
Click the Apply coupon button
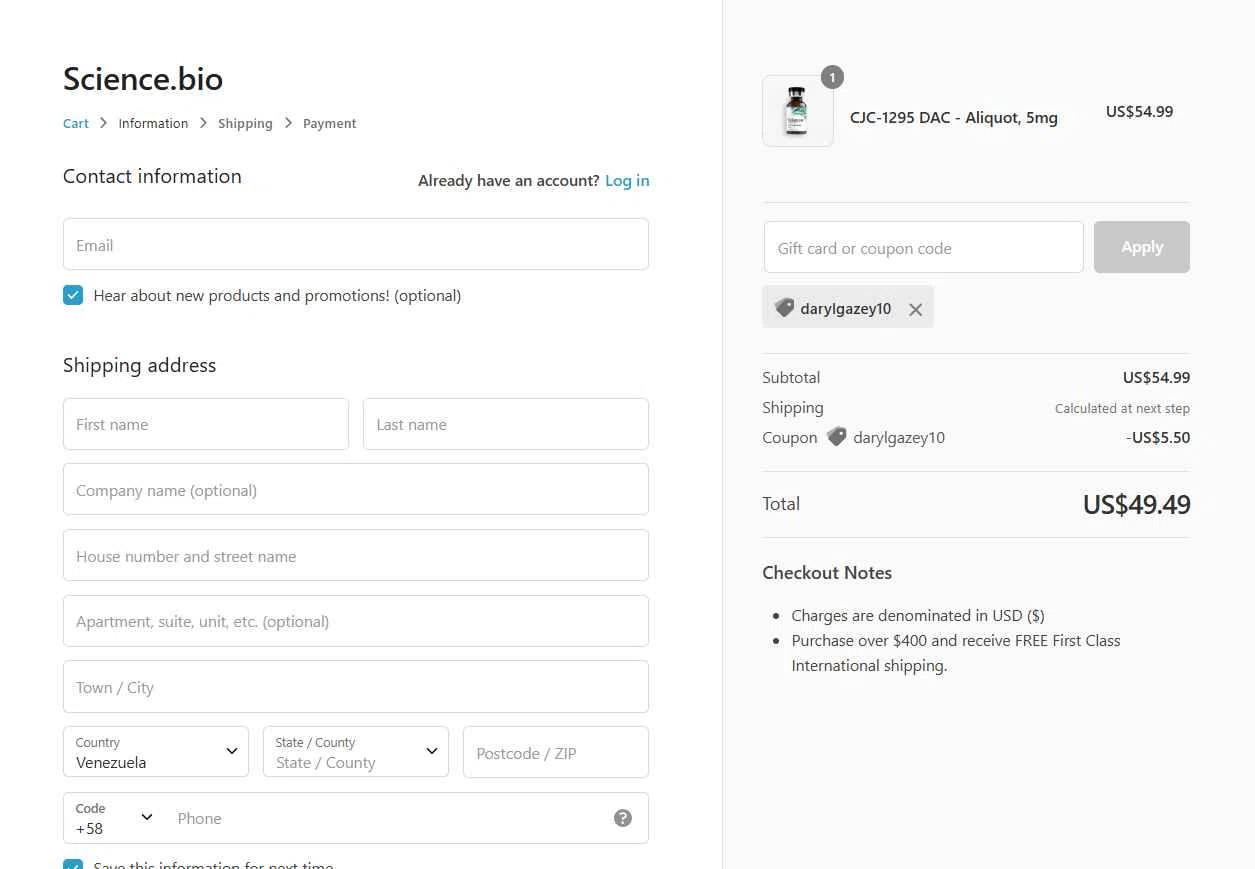tap(1142, 247)
